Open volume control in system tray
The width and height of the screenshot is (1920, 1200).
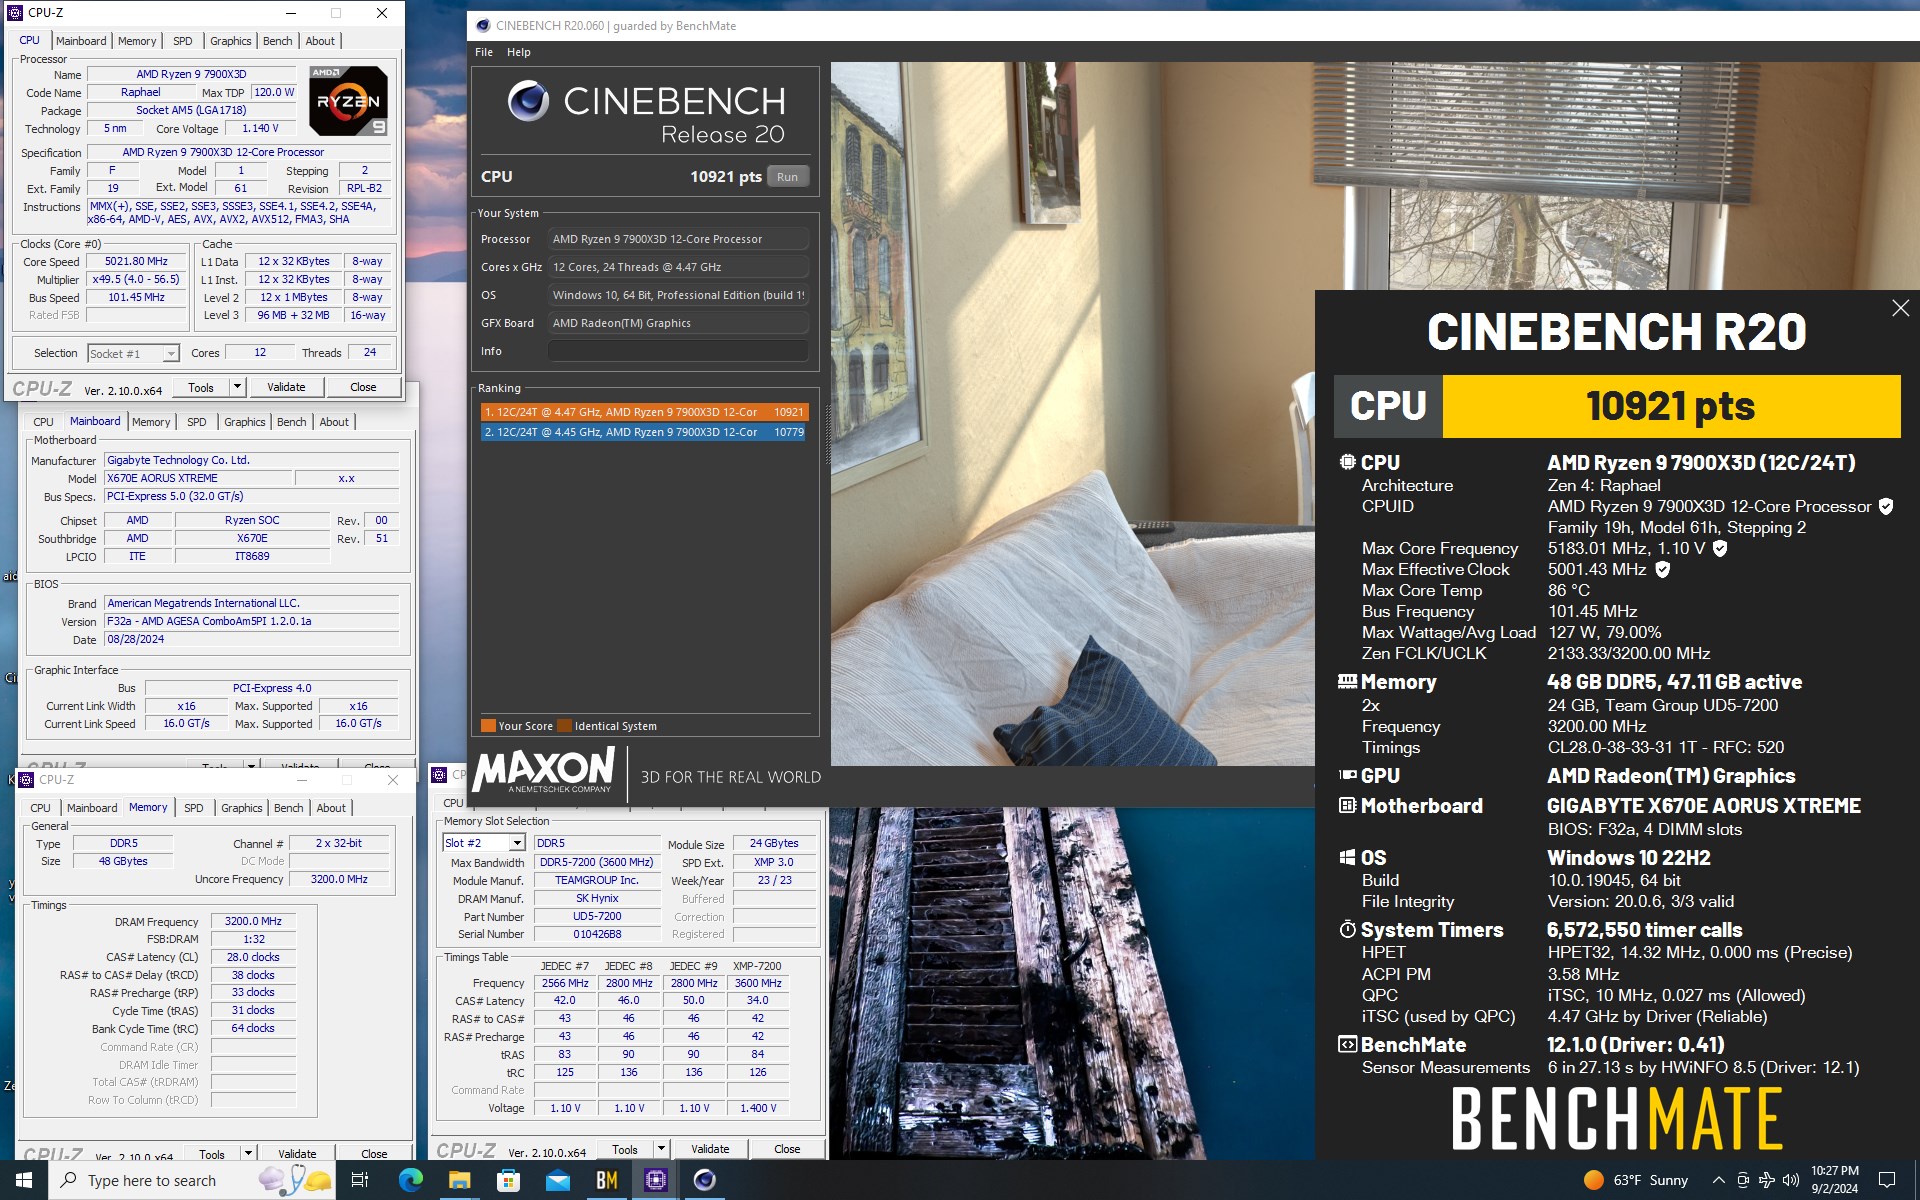coord(1791,1180)
